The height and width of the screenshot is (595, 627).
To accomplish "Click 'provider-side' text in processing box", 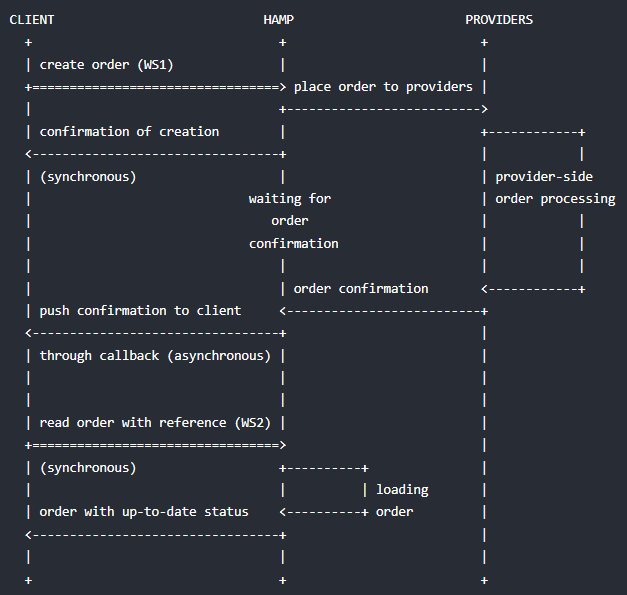I will pyautogui.click(x=544, y=177).
